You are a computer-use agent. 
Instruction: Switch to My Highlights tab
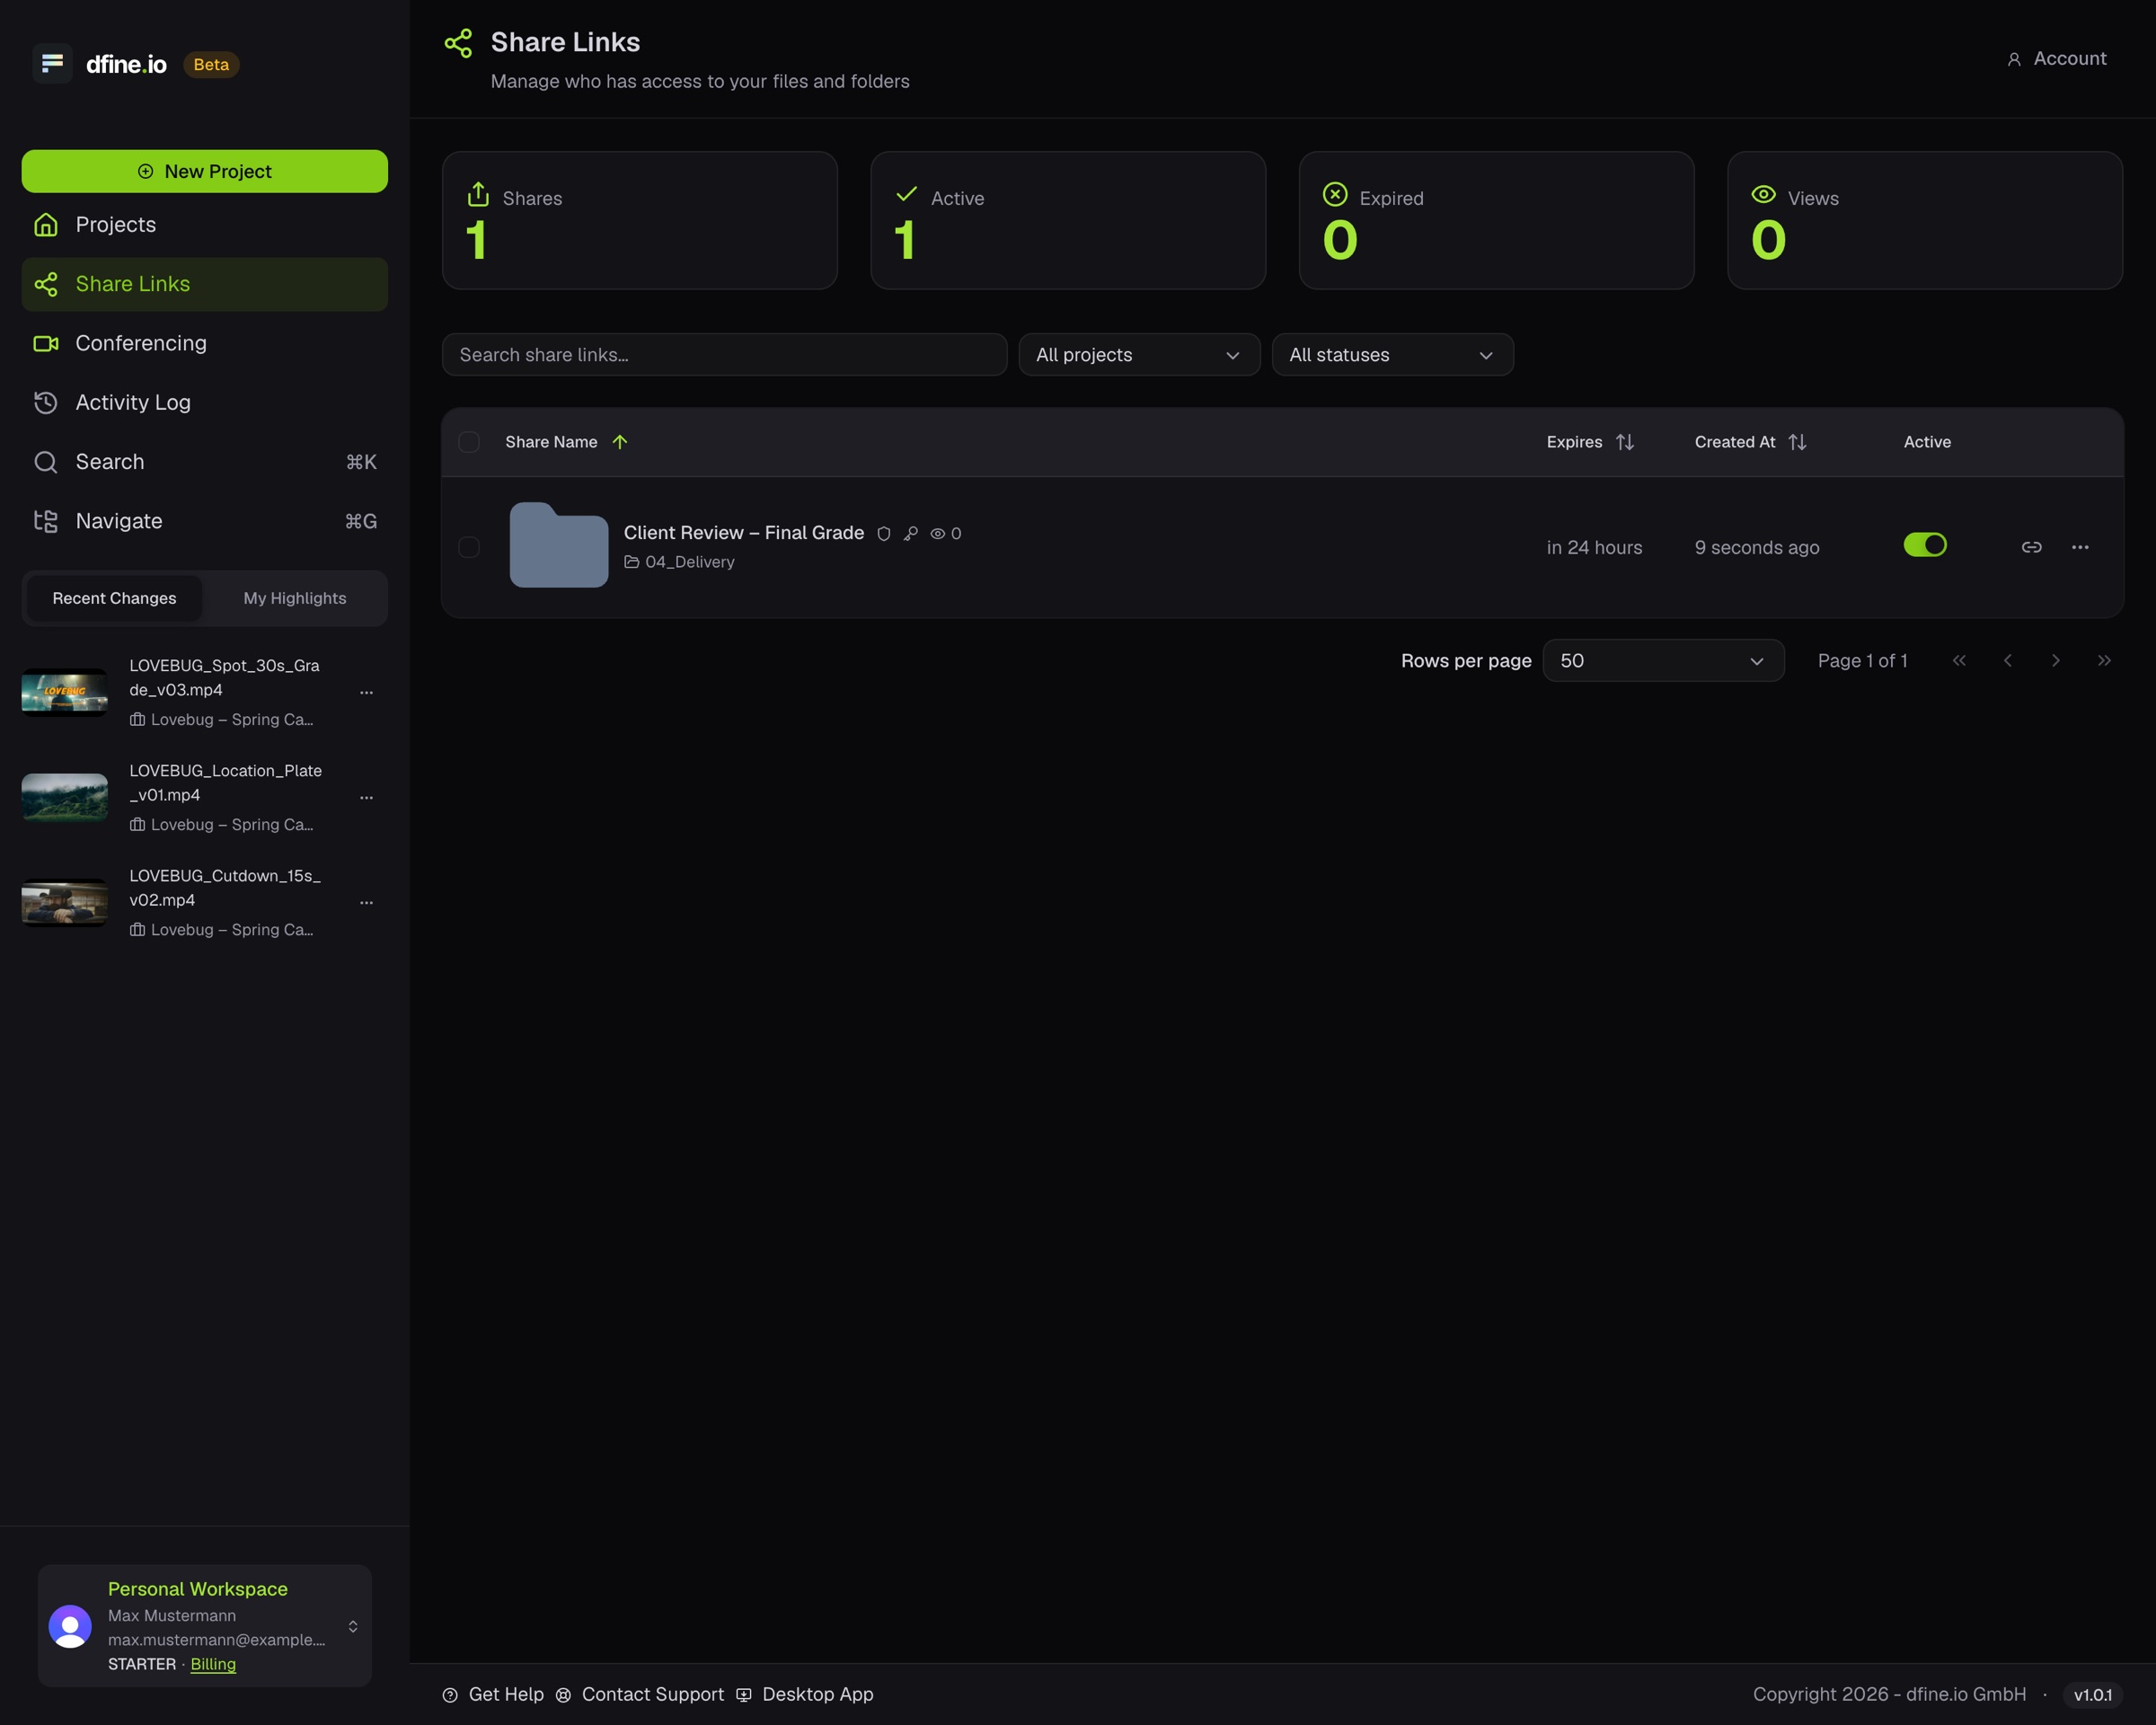click(295, 598)
